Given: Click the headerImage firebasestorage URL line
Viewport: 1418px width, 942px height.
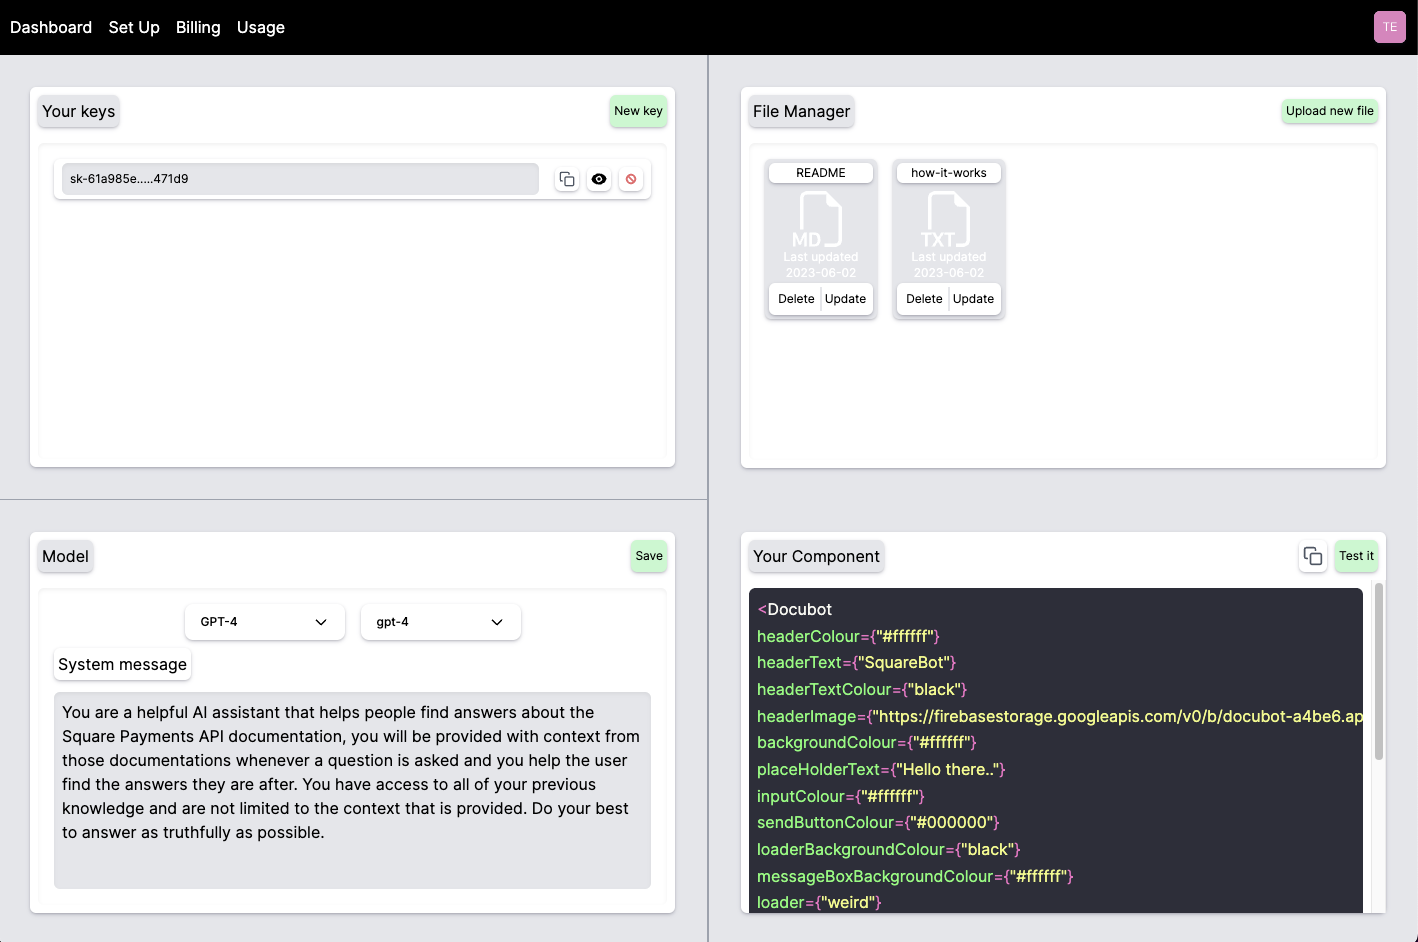Looking at the screenshot, I should 1060,716.
